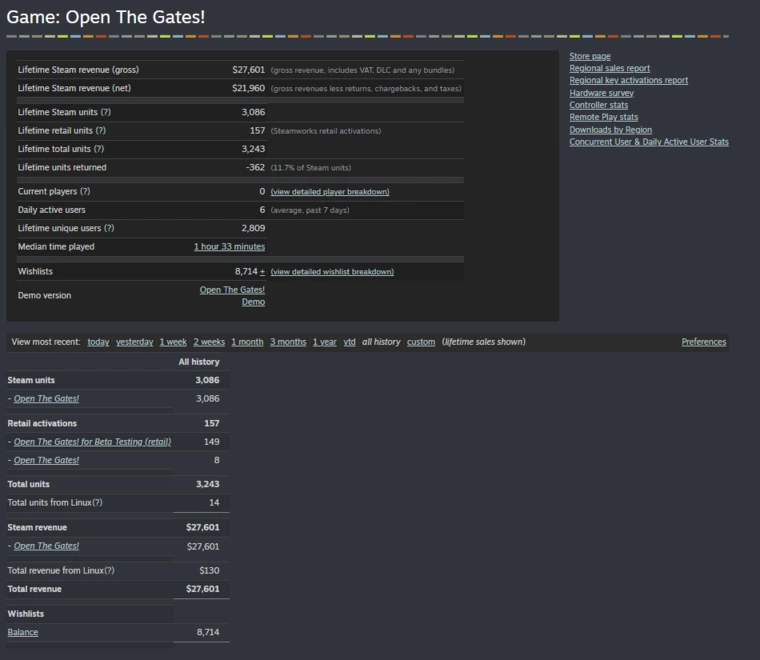This screenshot has height=660, width=760.
Task: Click the help mark next to Current players
Action: click(x=85, y=191)
